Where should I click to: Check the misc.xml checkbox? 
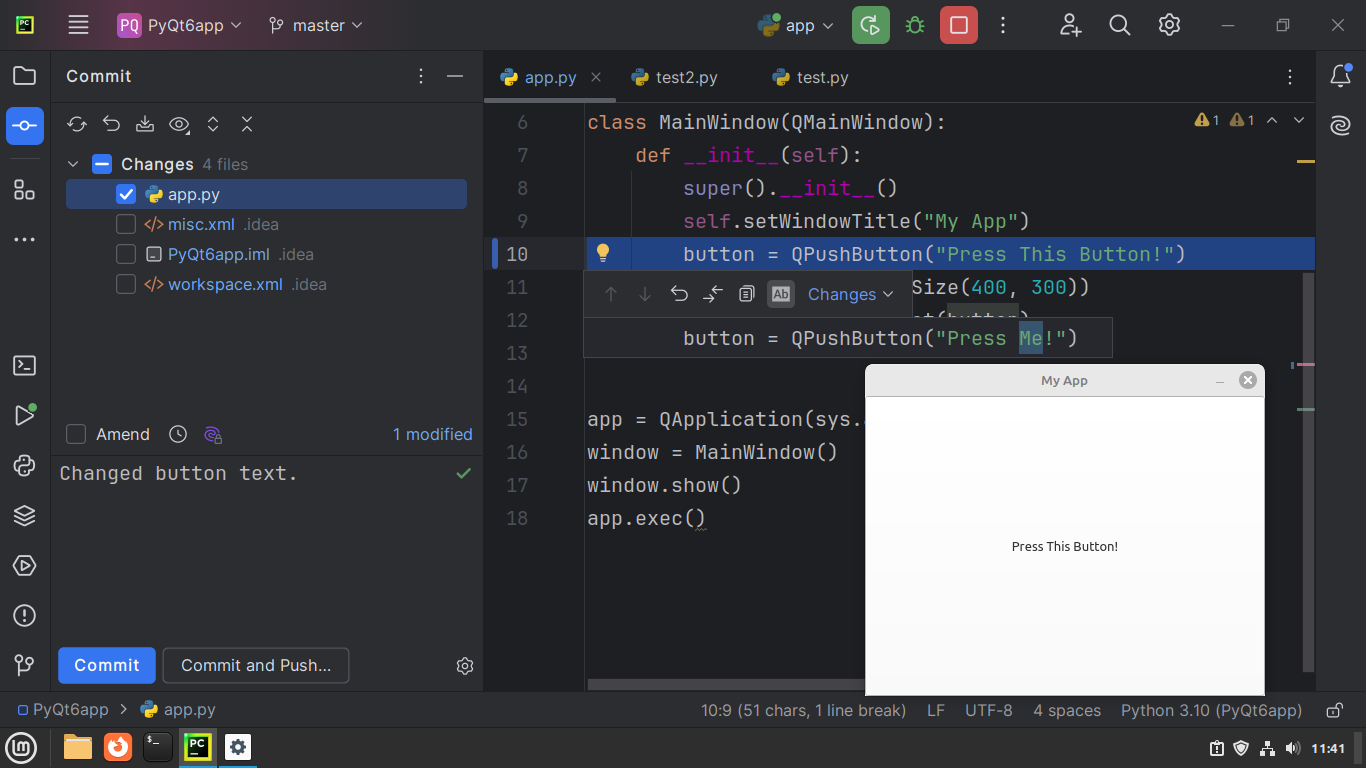point(126,224)
